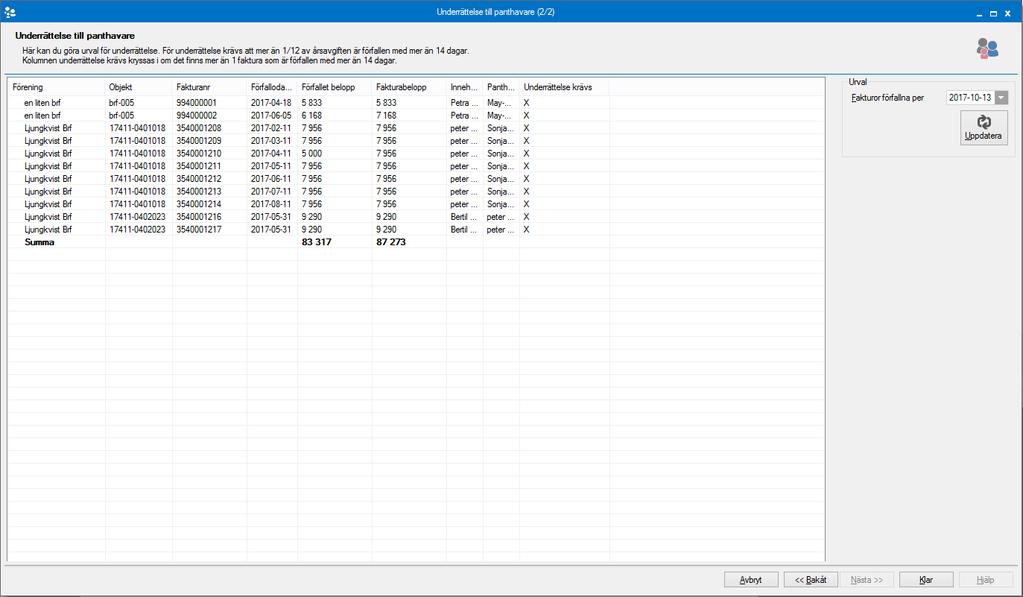
Task: Click invoice amount 7 168
Action: click(386, 115)
